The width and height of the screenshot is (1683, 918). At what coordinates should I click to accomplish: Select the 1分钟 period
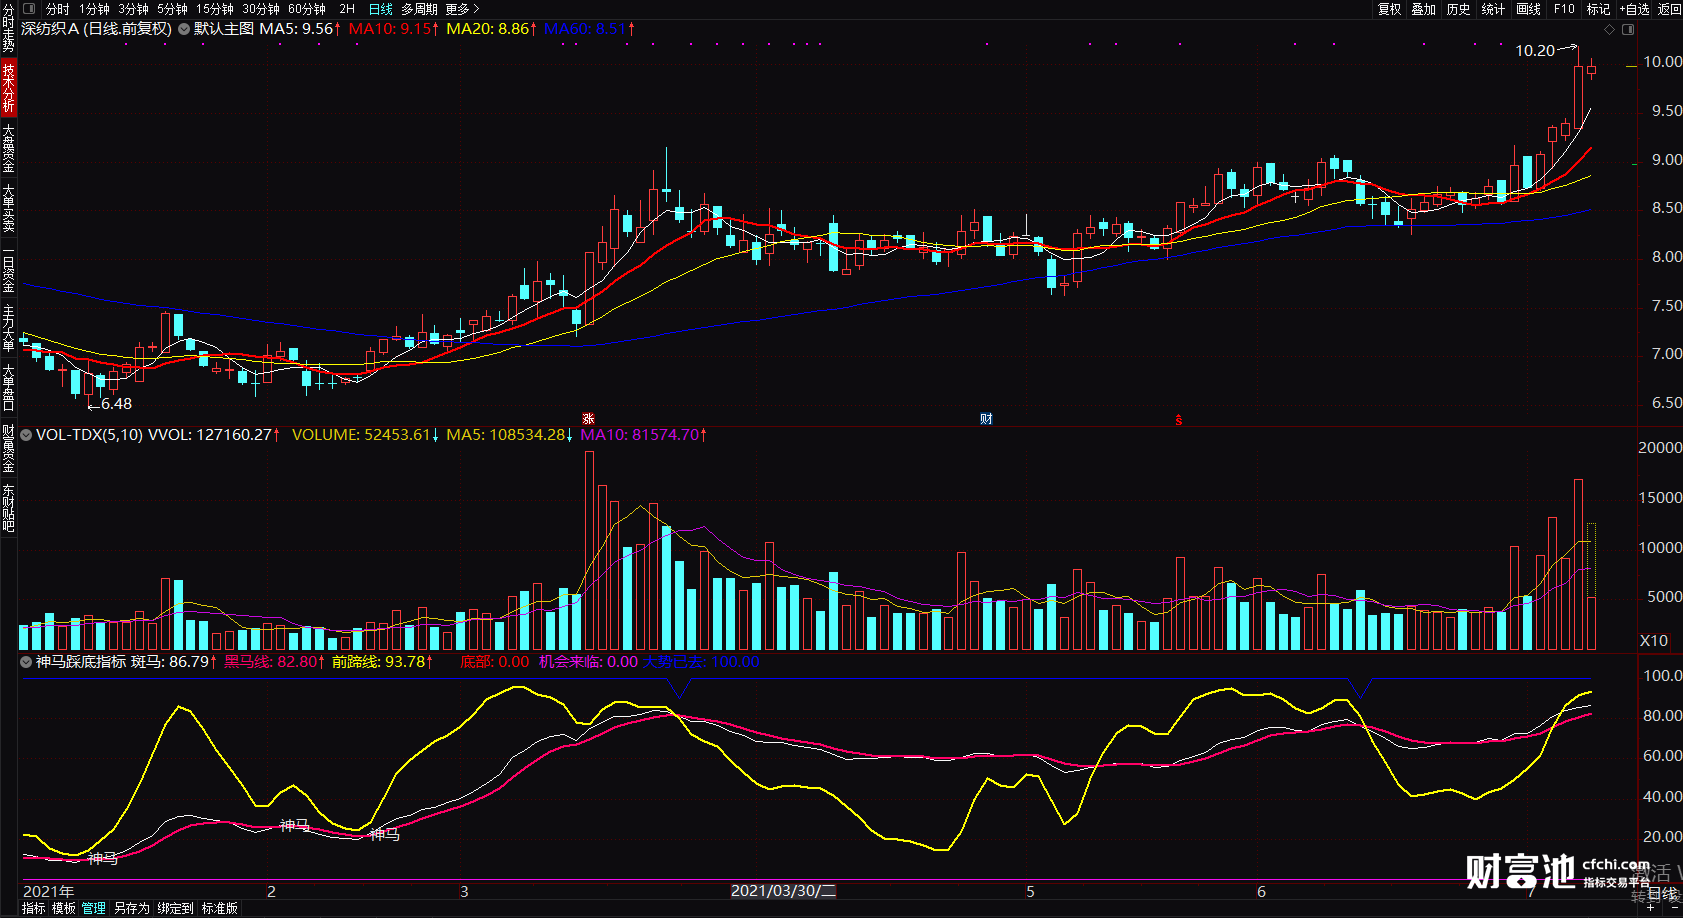point(94,9)
